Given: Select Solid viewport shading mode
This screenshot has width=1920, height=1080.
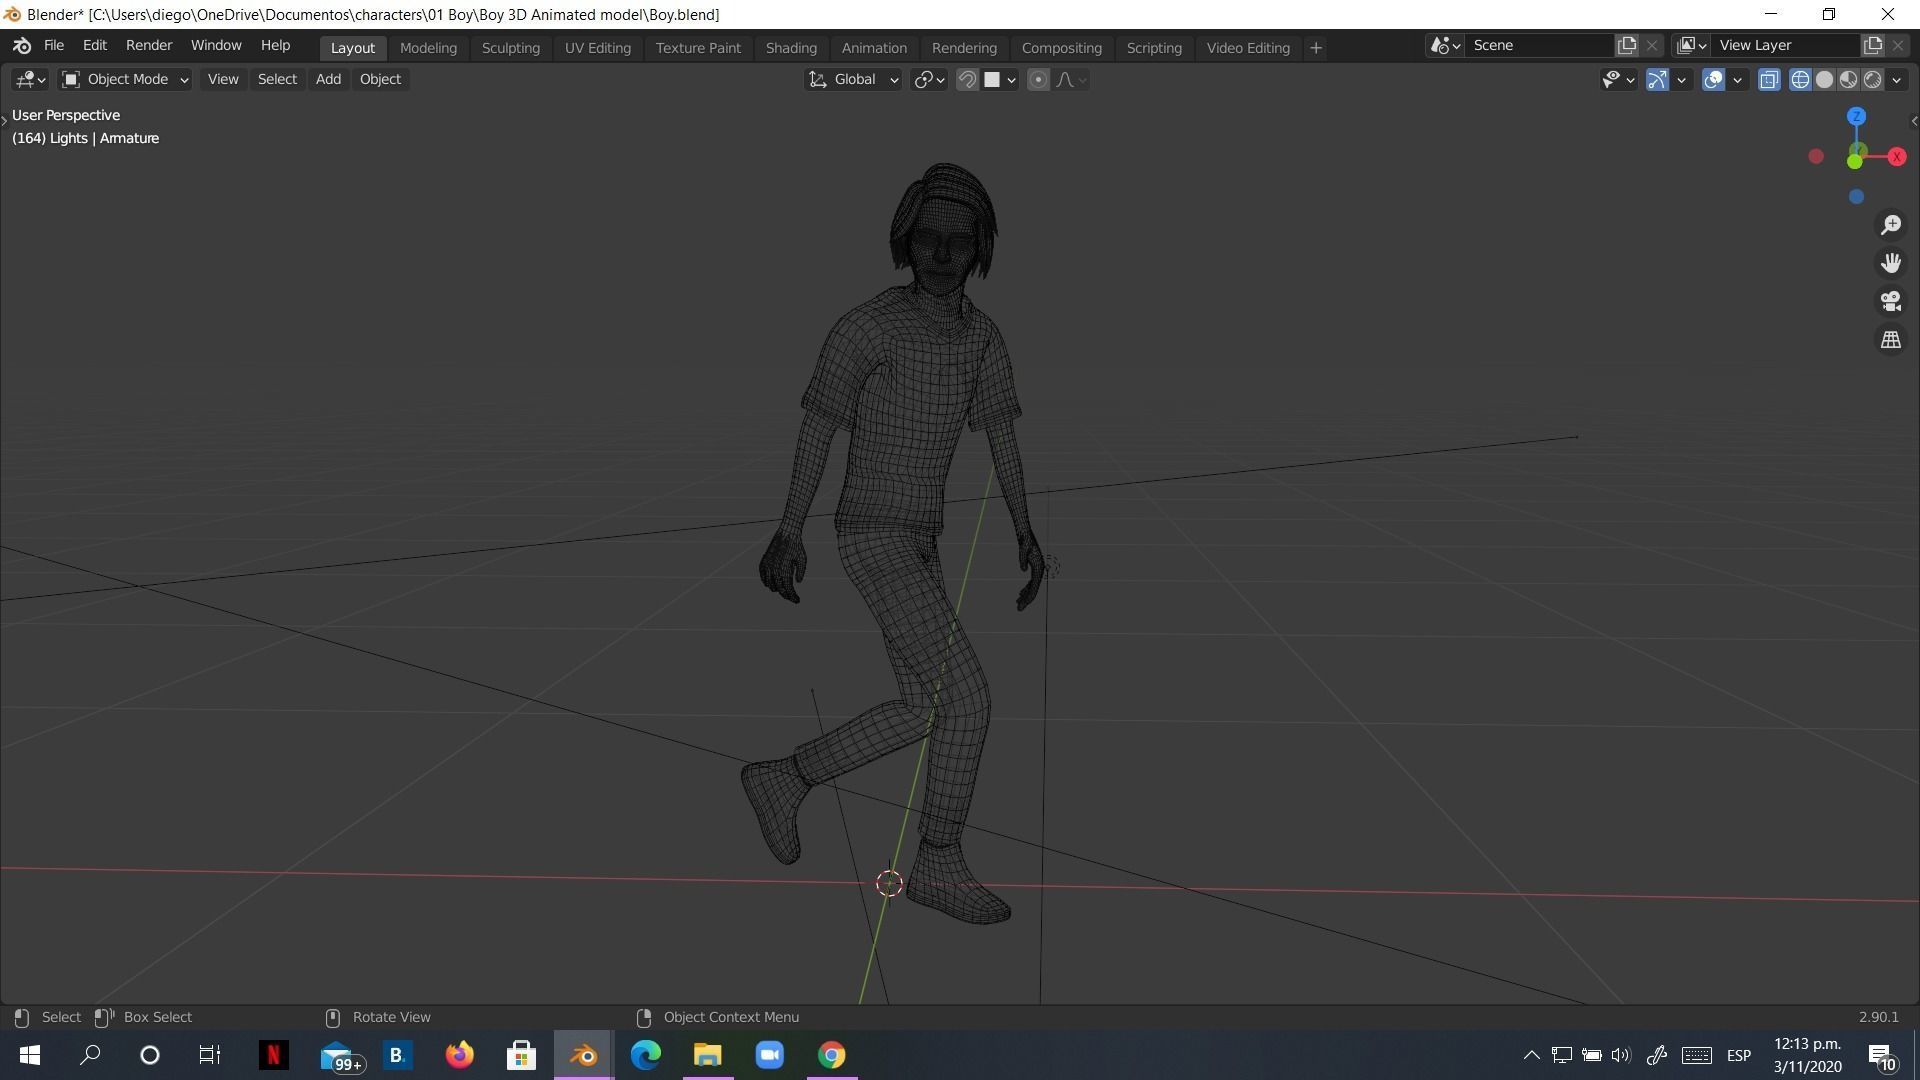Looking at the screenshot, I should tap(1824, 80).
